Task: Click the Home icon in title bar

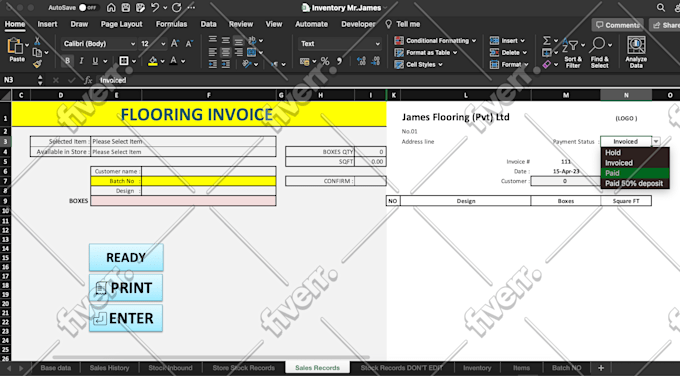Action: pyautogui.click(x=111, y=8)
